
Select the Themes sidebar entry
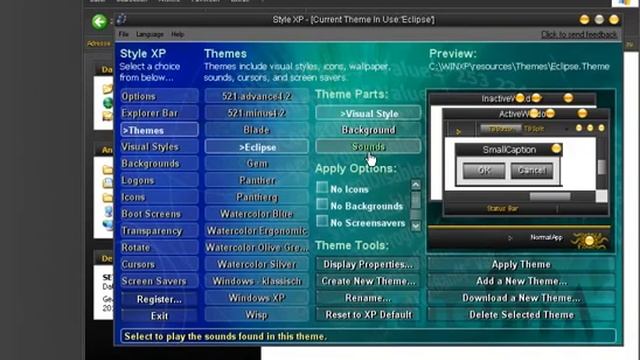(159, 130)
